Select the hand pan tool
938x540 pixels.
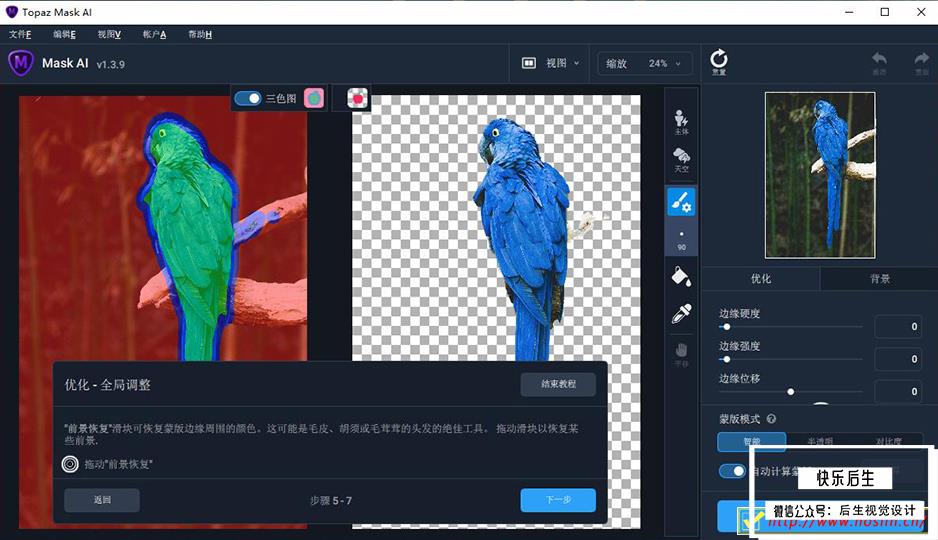pyautogui.click(x=681, y=353)
